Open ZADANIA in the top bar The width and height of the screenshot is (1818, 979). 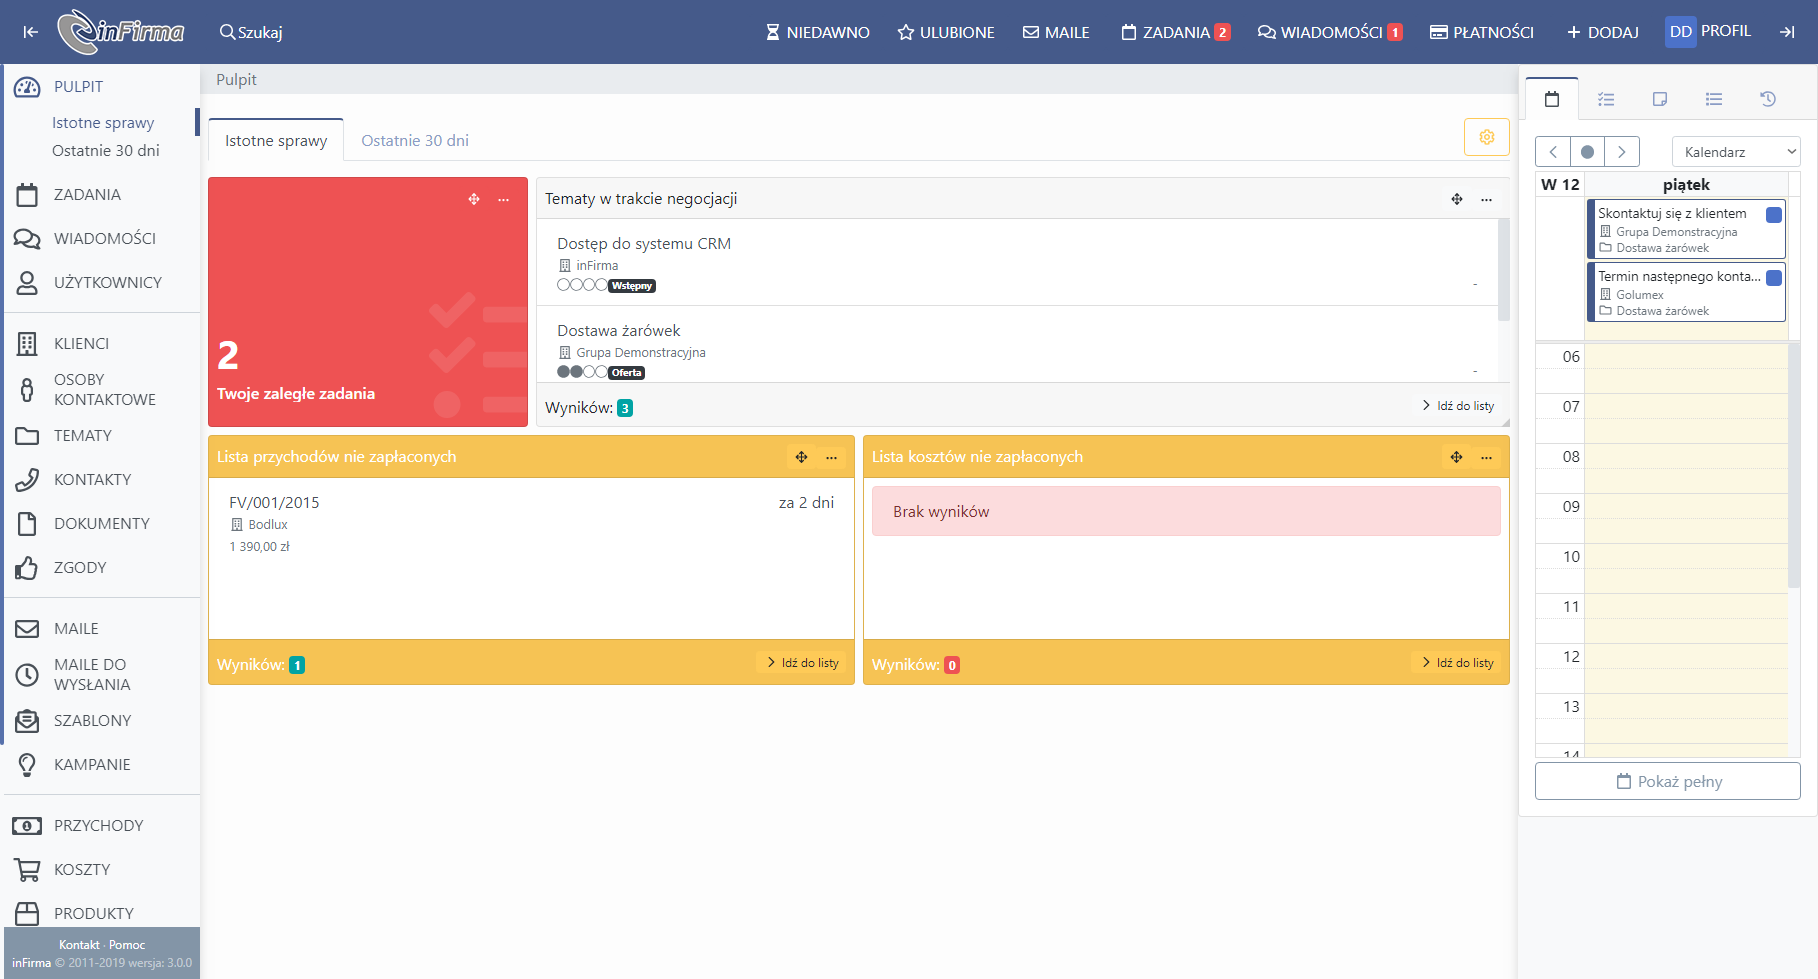(x=1175, y=32)
